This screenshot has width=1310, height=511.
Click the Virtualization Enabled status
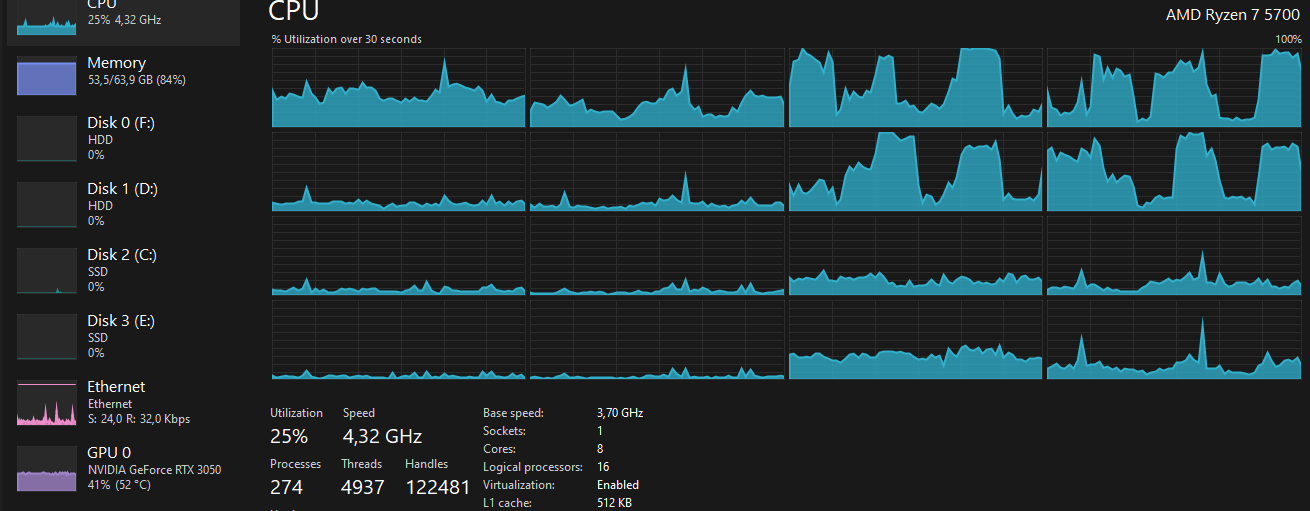point(617,485)
